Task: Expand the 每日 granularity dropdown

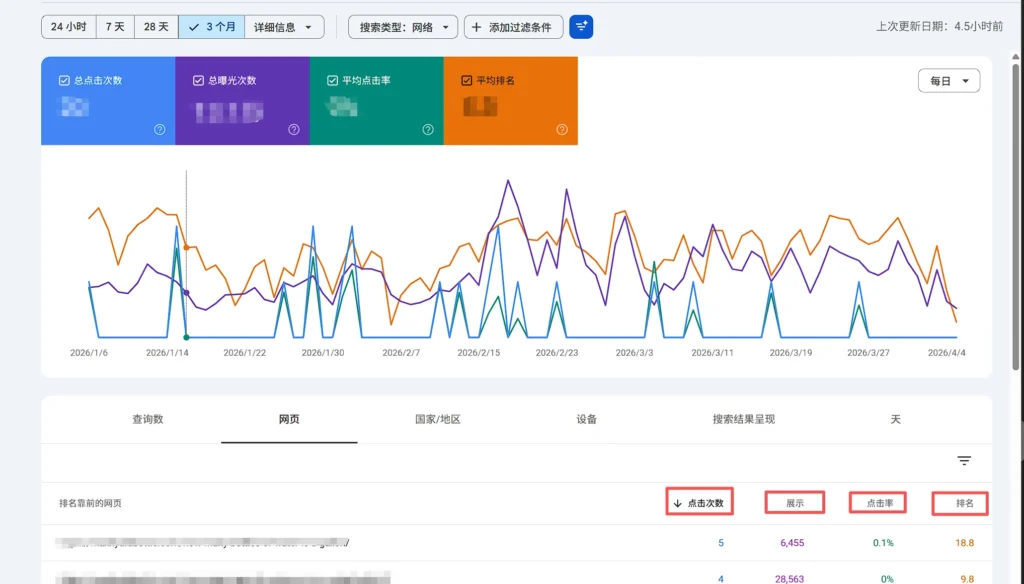Action: pos(948,80)
